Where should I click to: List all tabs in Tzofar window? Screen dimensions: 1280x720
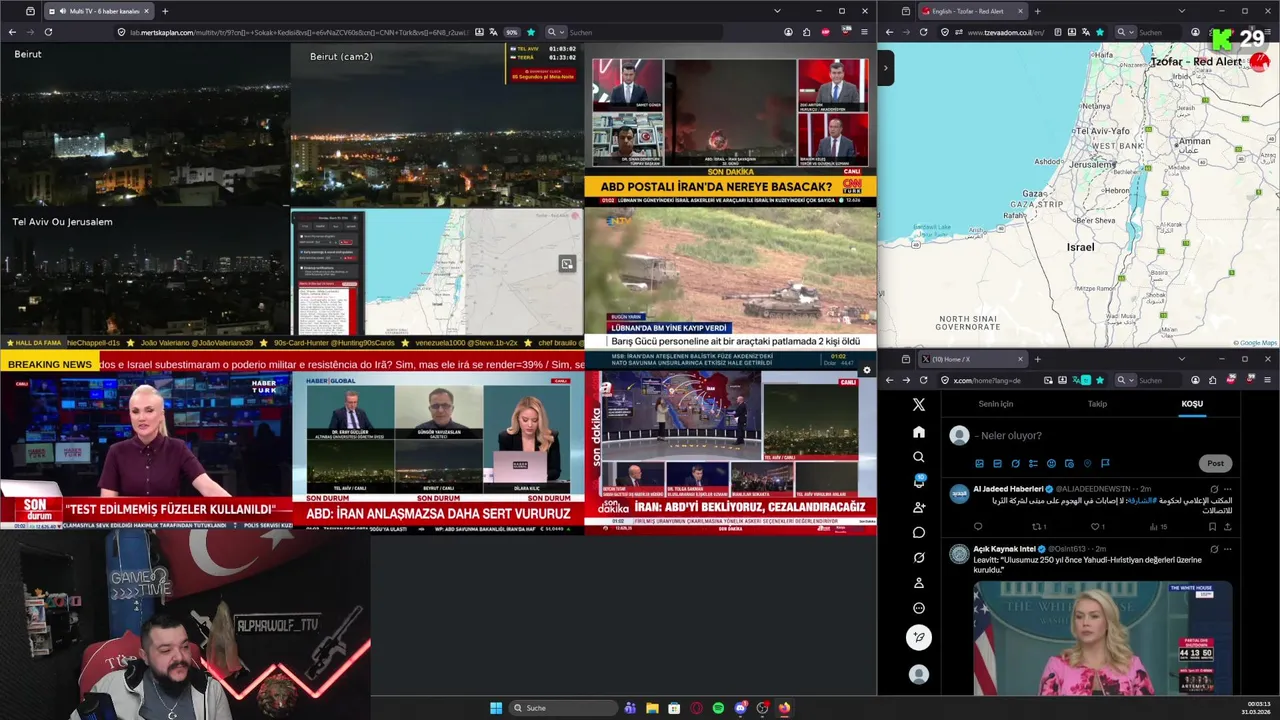(1181, 11)
